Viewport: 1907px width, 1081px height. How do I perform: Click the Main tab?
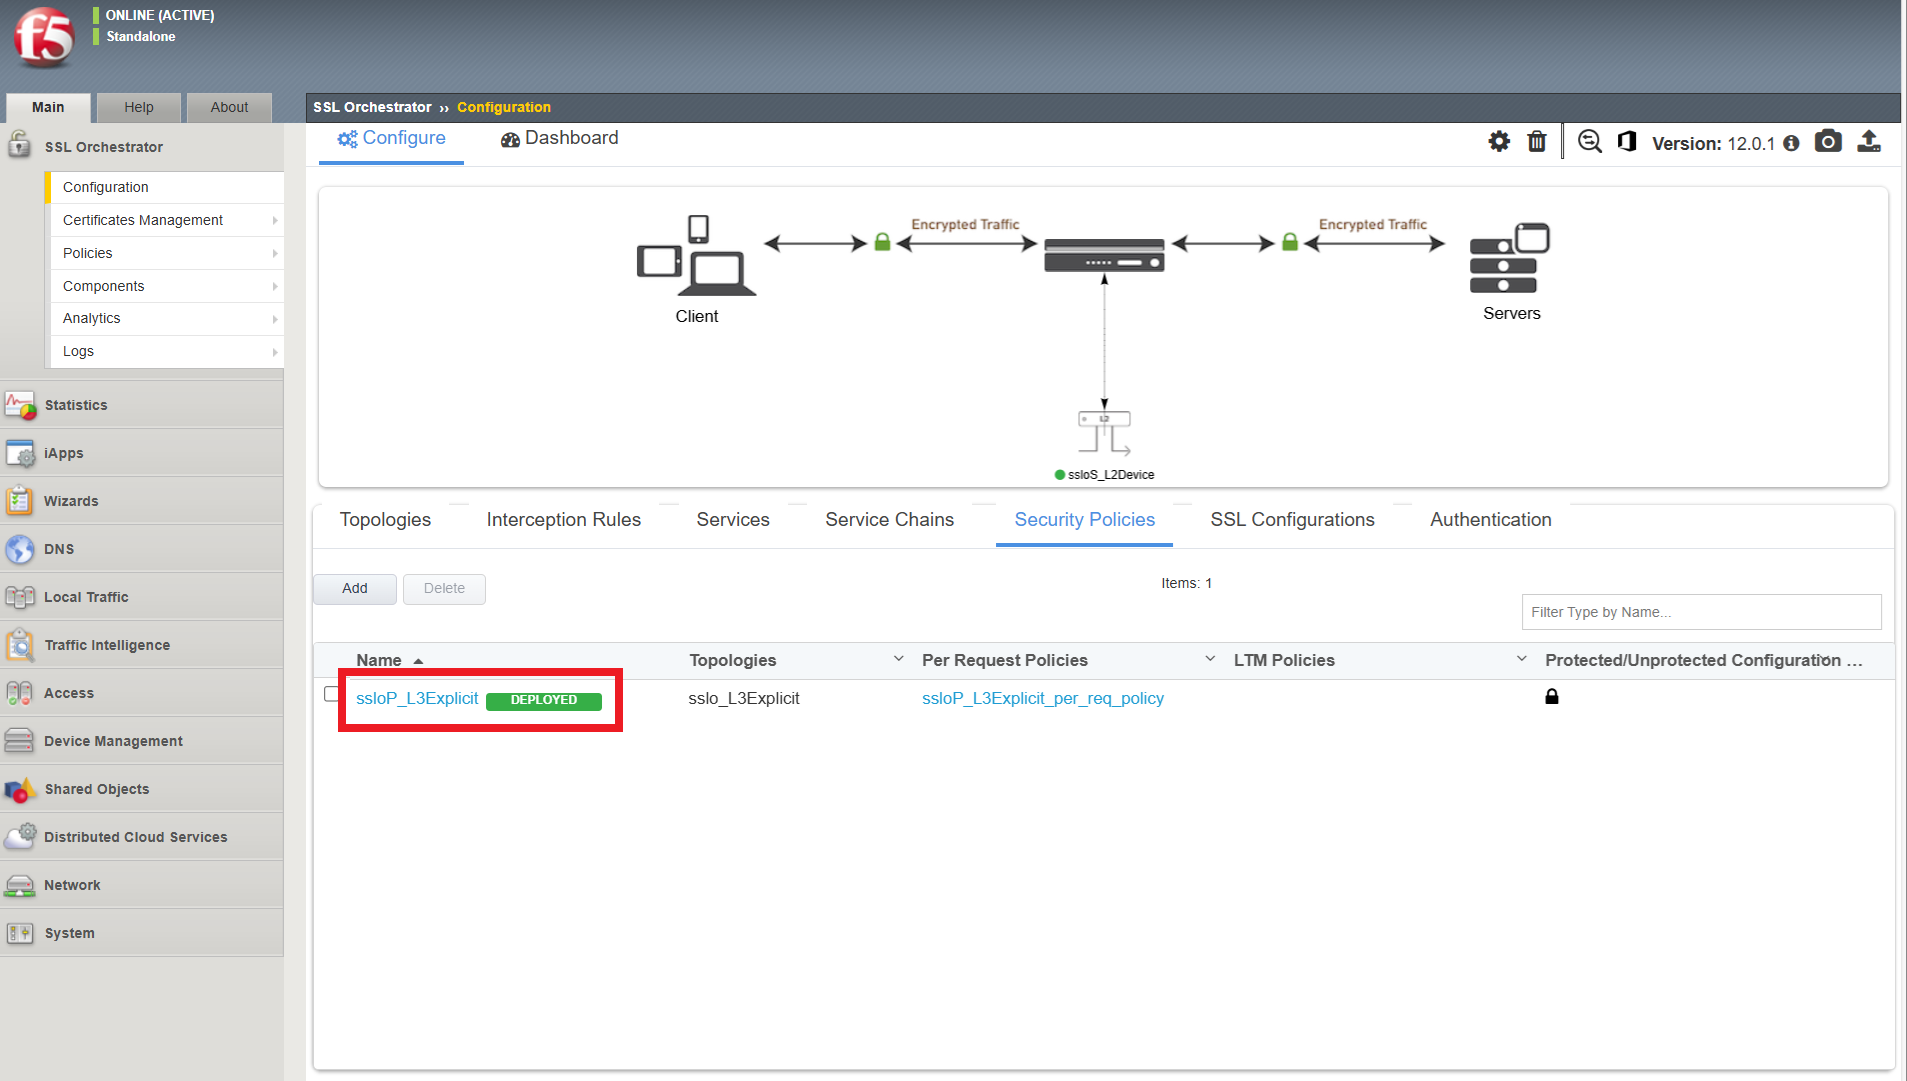48,107
